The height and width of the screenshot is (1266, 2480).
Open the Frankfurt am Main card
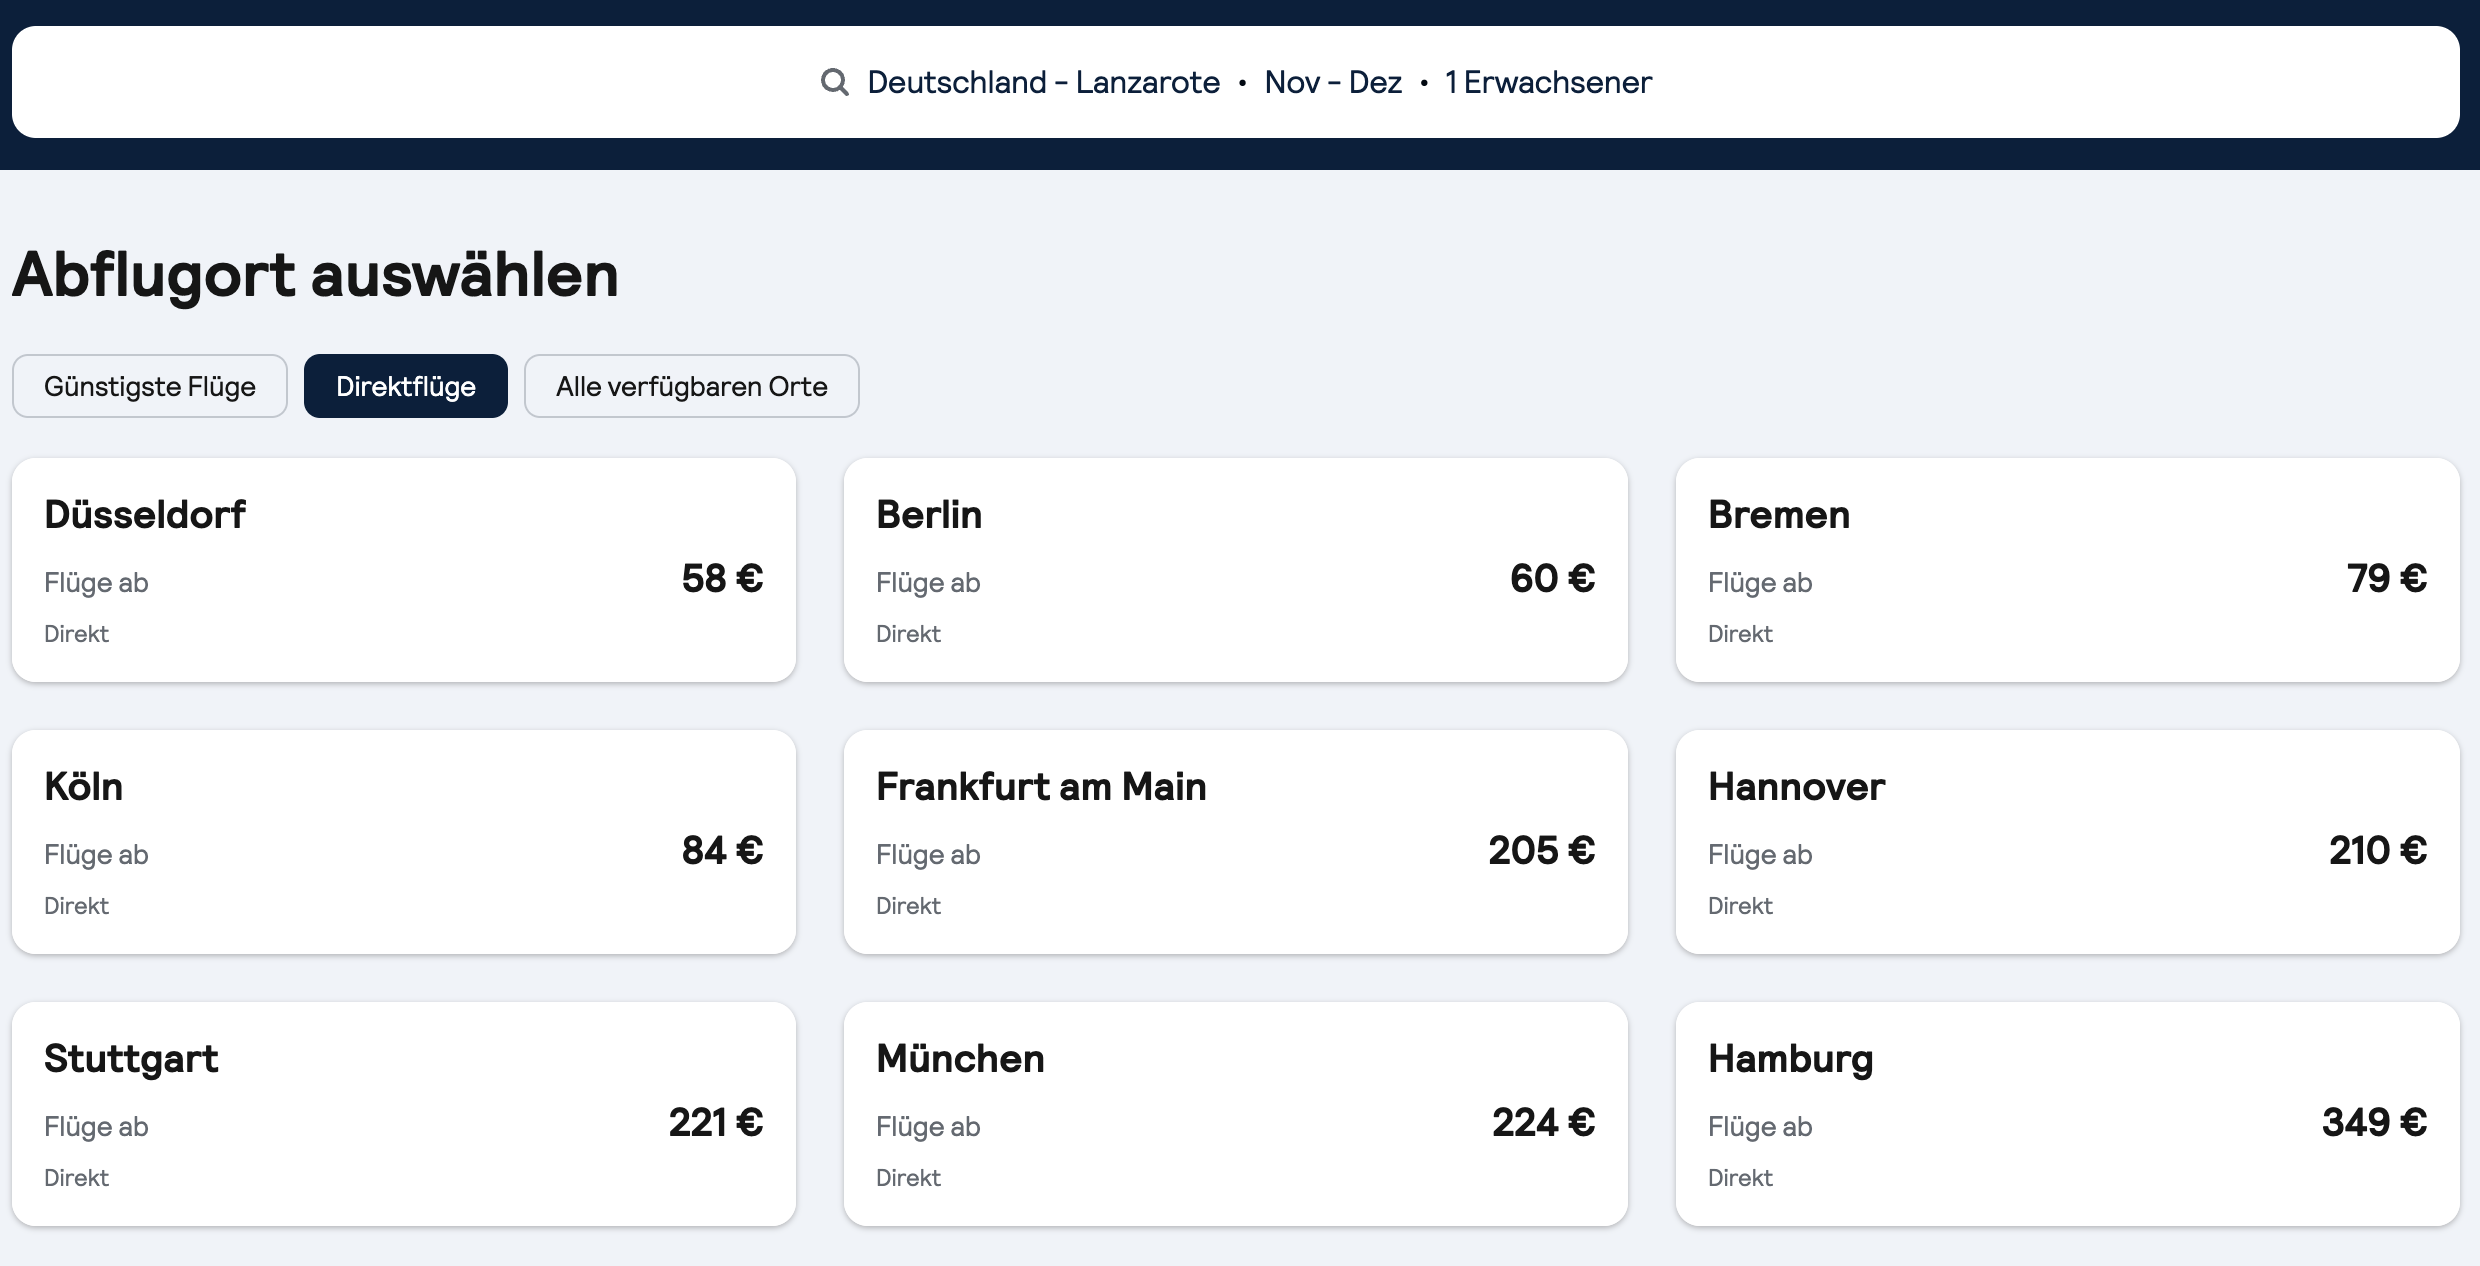(1235, 842)
